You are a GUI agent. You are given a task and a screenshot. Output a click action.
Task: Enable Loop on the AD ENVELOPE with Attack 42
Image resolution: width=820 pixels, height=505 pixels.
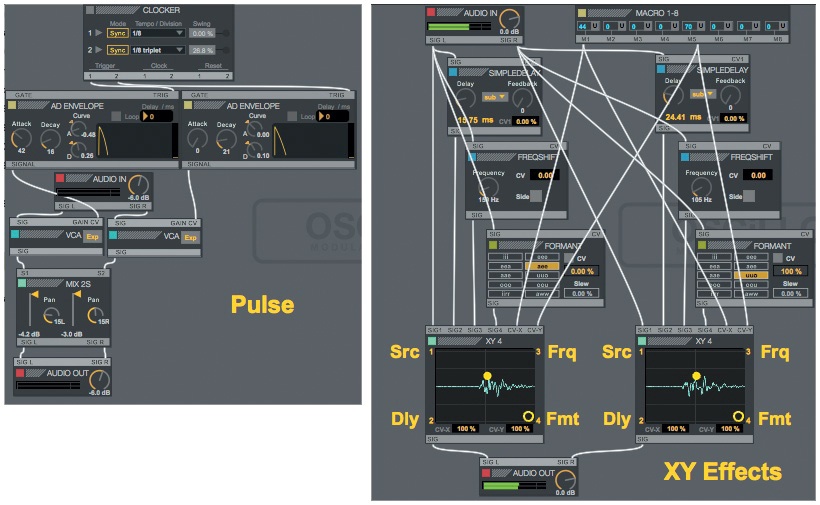116,116
